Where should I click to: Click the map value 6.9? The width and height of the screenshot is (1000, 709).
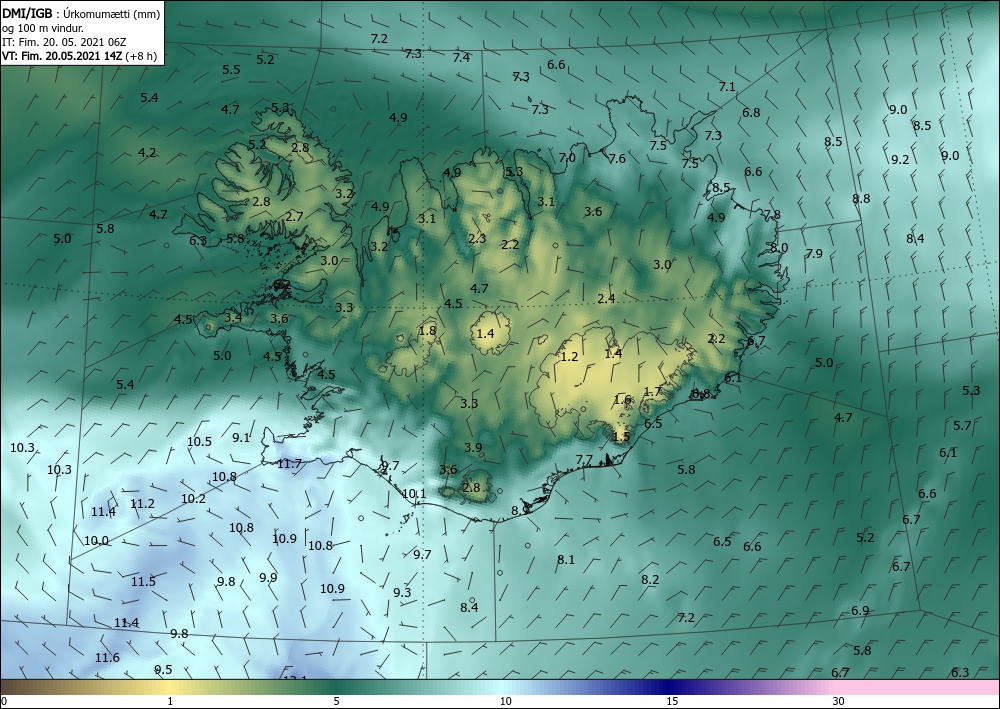(860, 610)
